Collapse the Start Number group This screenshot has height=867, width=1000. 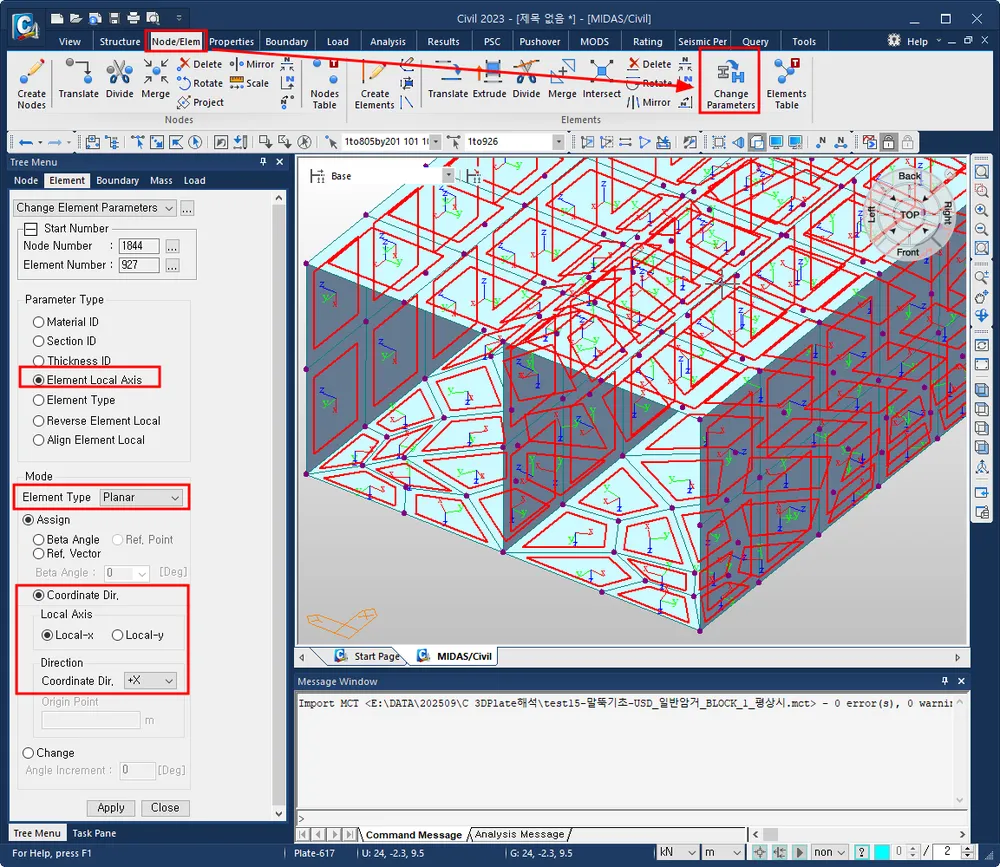(31, 228)
